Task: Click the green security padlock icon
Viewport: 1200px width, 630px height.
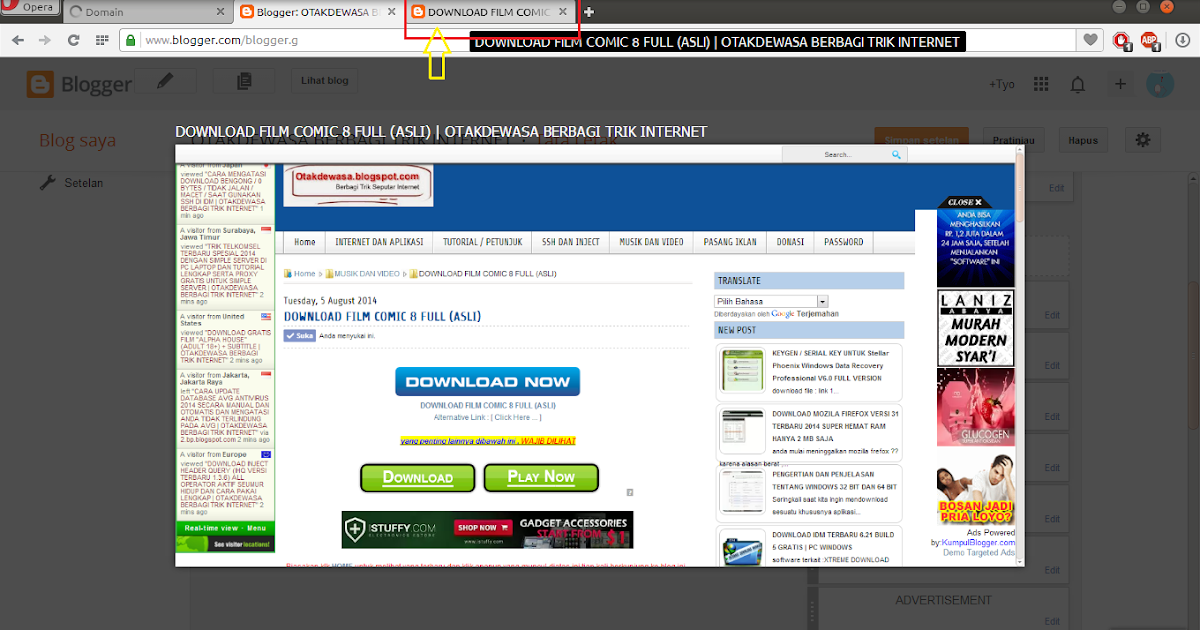Action: pyautogui.click(x=130, y=41)
